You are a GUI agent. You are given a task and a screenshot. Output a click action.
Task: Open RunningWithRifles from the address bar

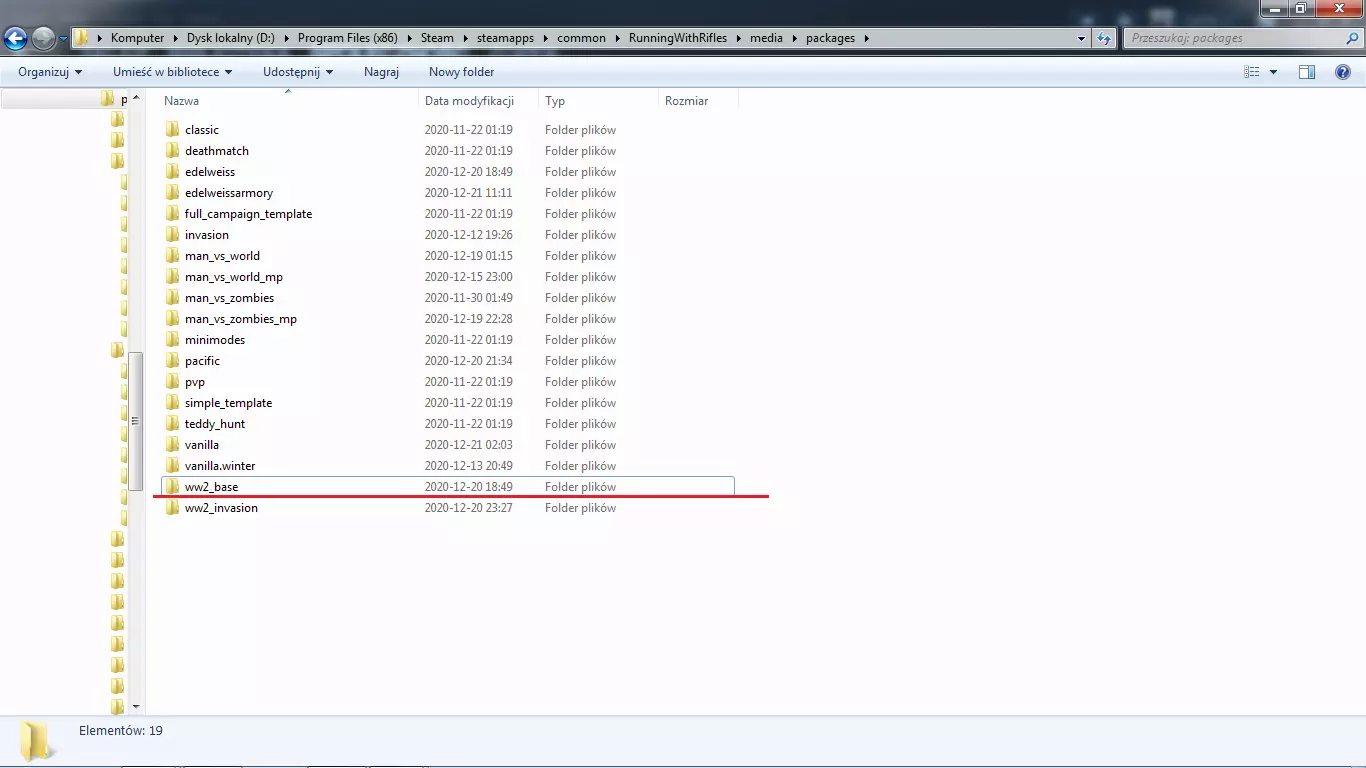[678, 38]
